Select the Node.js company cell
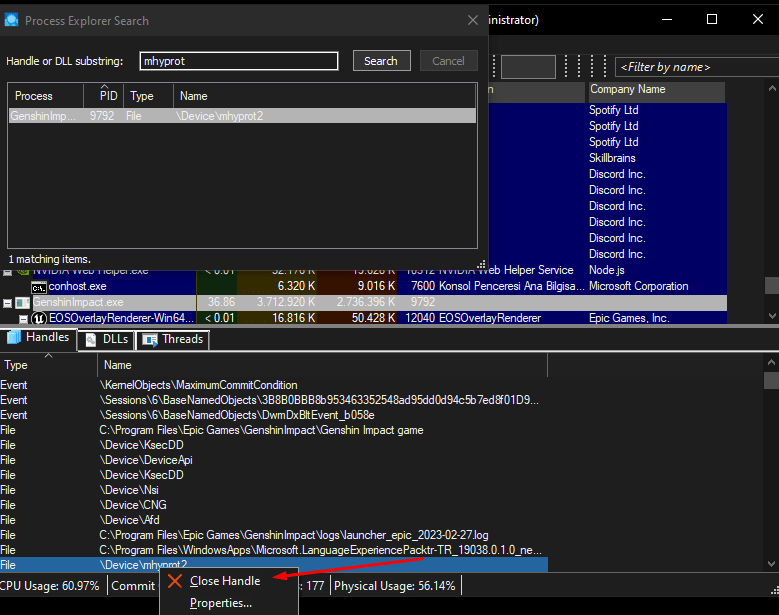The image size is (779, 615). pos(607,270)
